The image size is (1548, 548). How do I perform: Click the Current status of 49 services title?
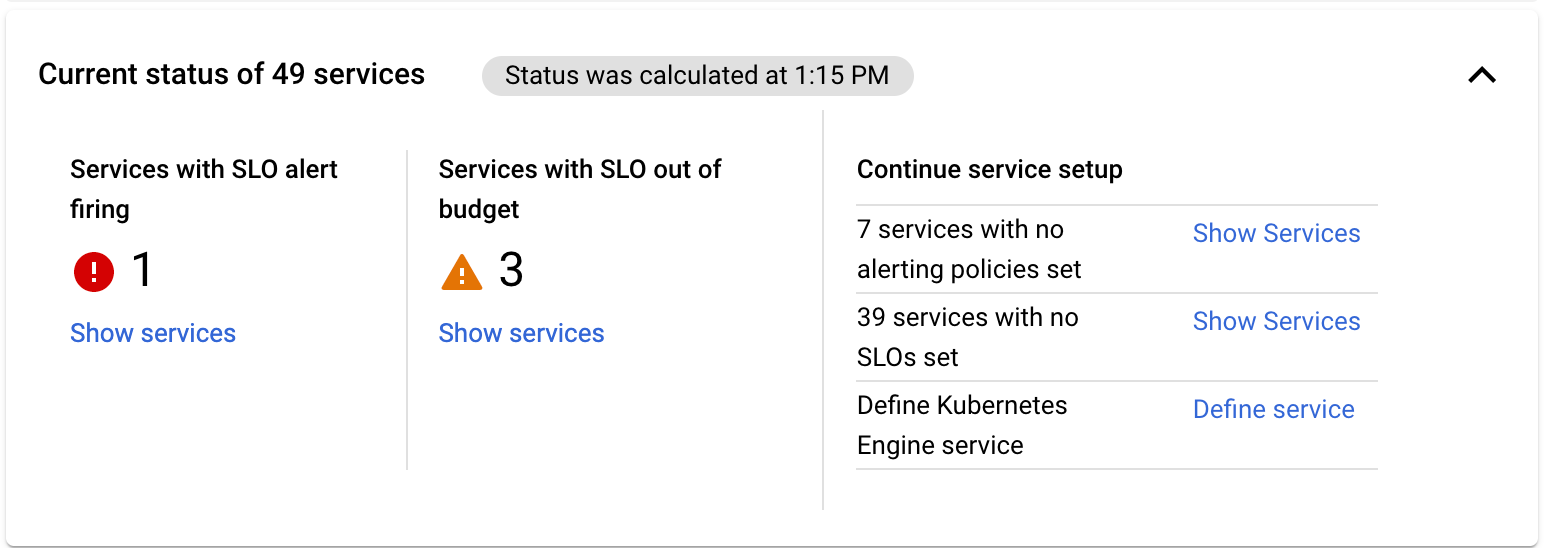point(231,74)
